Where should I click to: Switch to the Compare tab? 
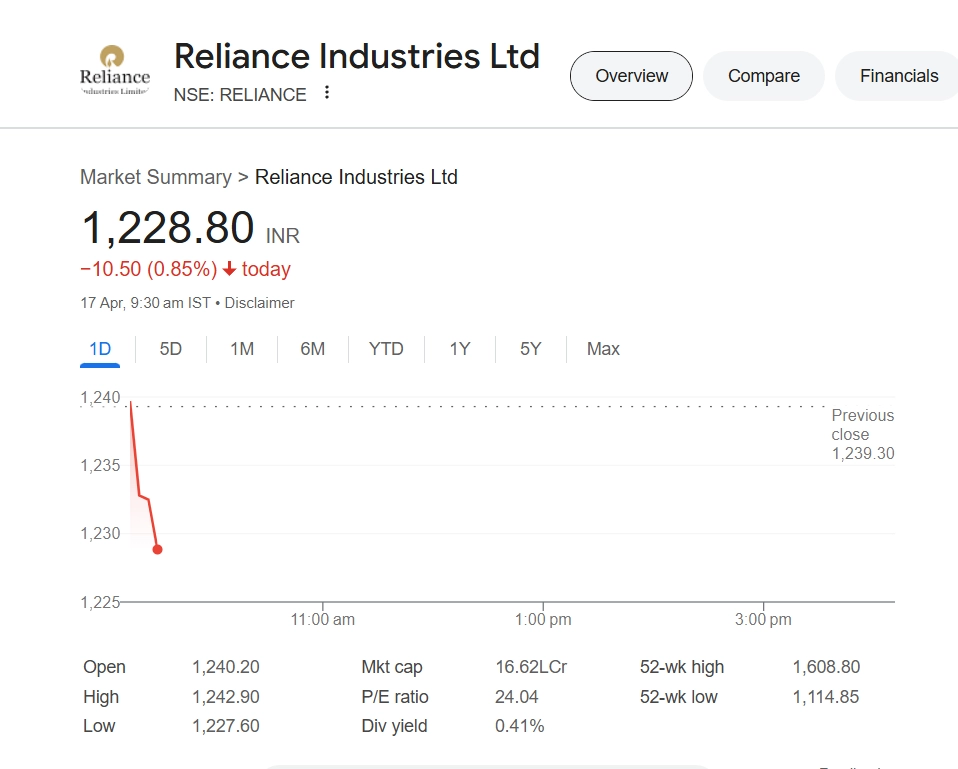tap(763, 76)
